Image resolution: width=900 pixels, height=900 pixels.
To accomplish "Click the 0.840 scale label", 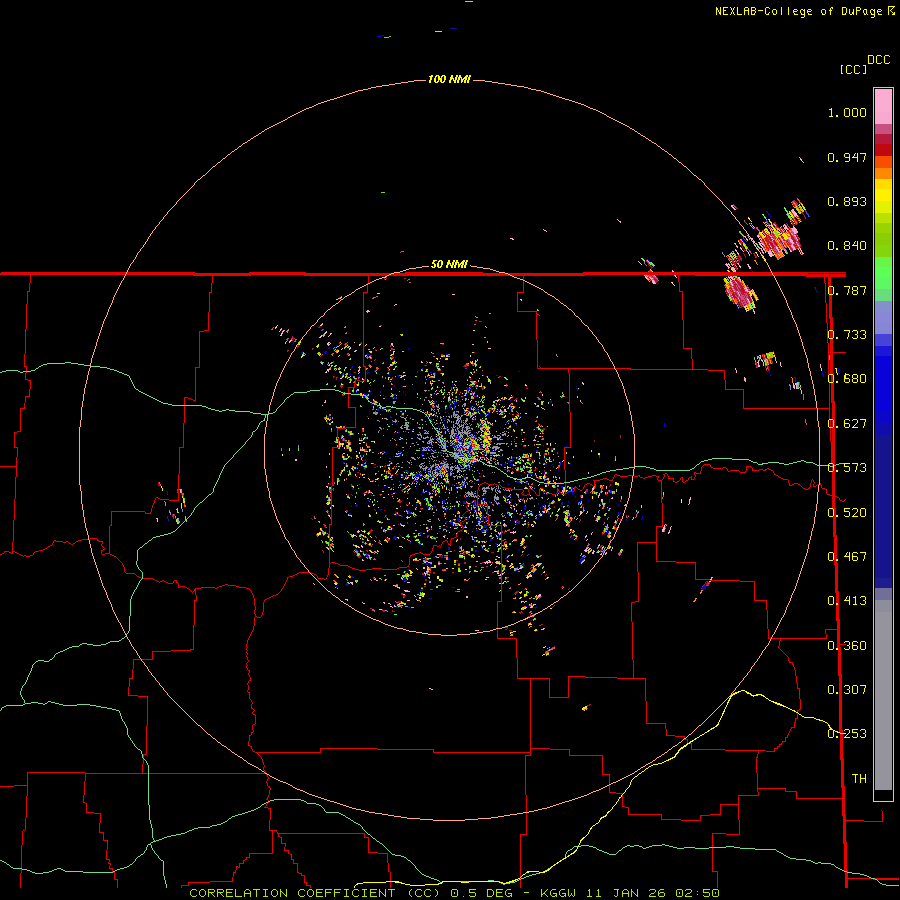I will pos(847,246).
